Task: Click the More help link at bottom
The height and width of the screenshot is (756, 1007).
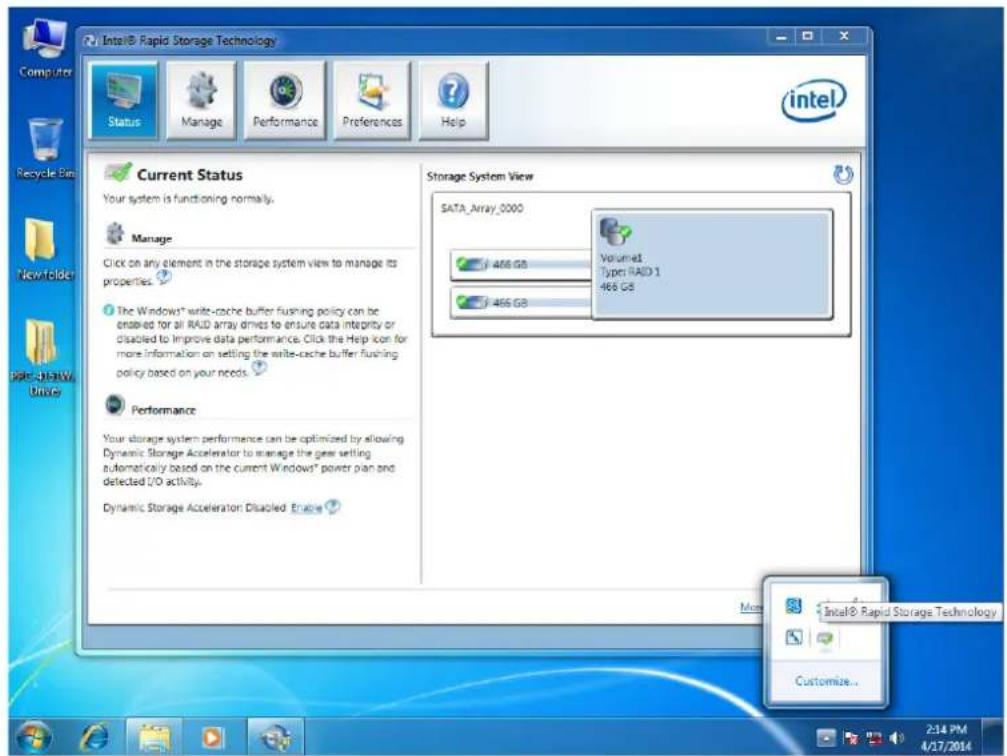Action: (751, 607)
